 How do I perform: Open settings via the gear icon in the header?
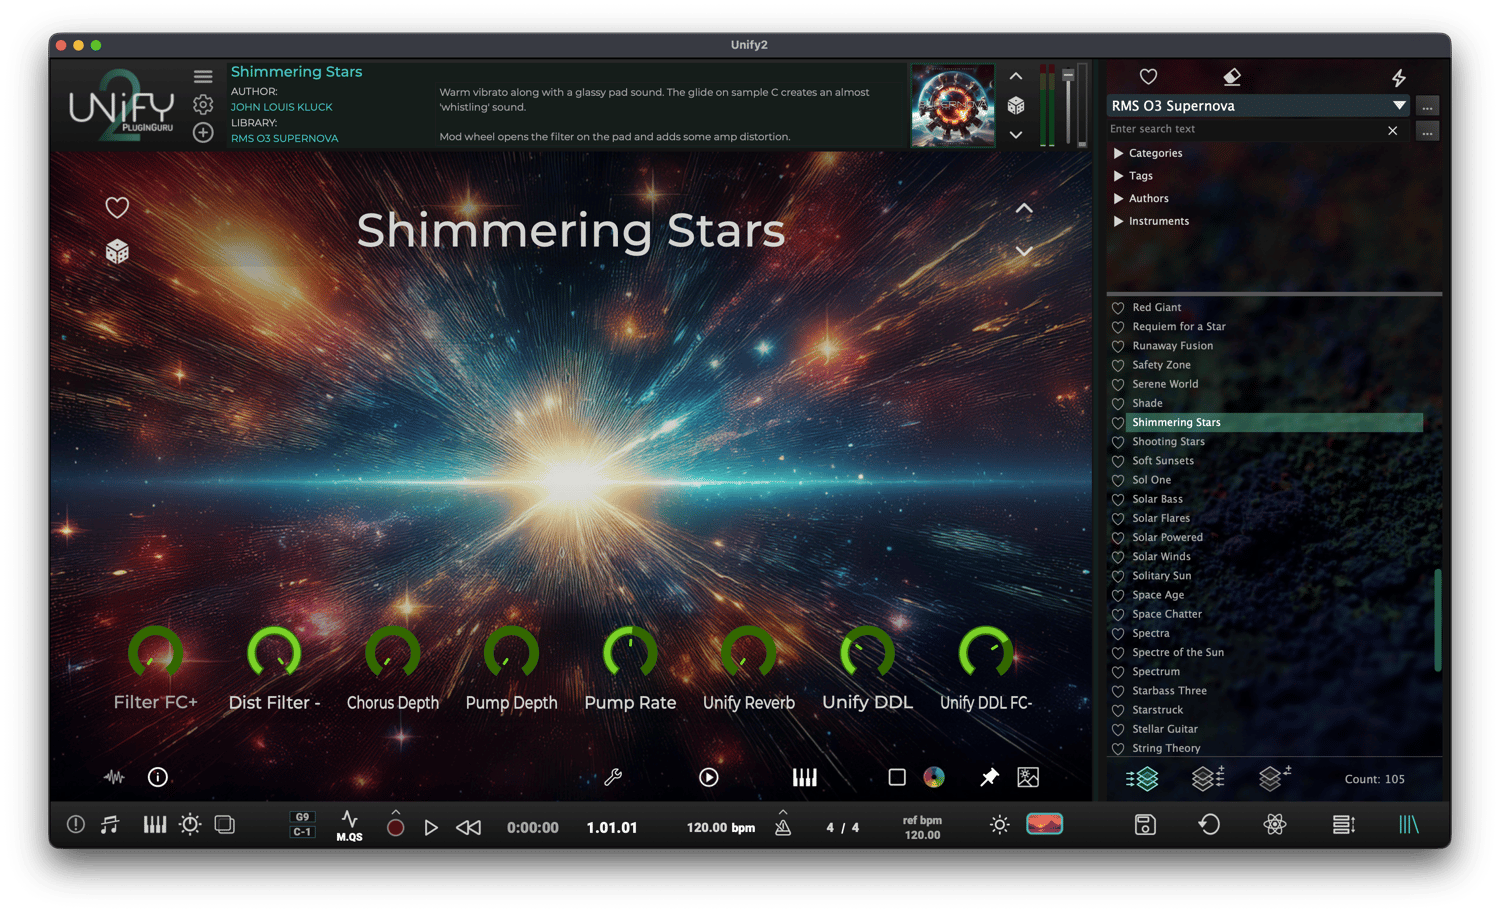[203, 104]
